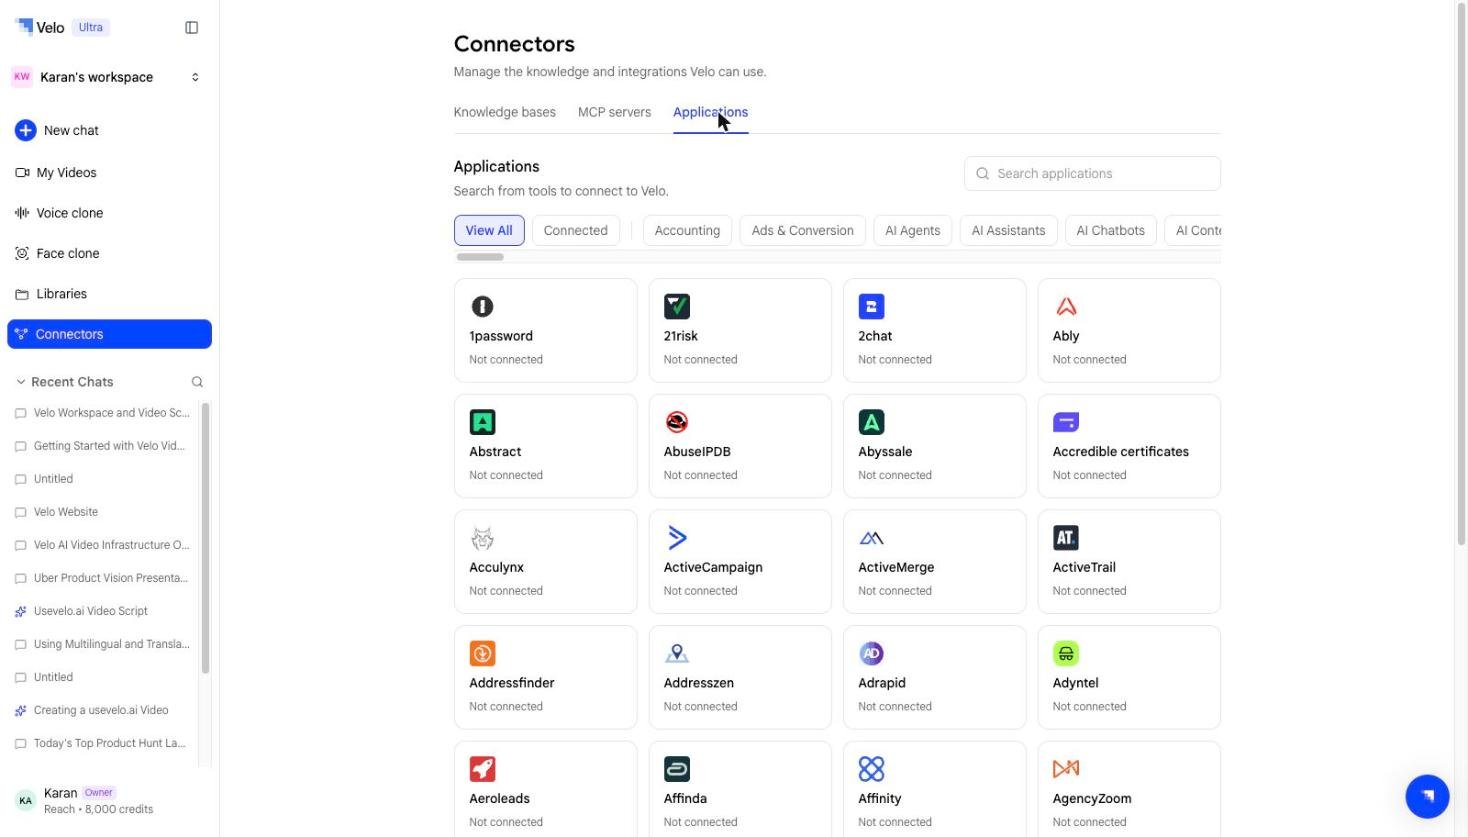
Task: Click the Accredible certificates icon
Action: tap(1066, 422)
